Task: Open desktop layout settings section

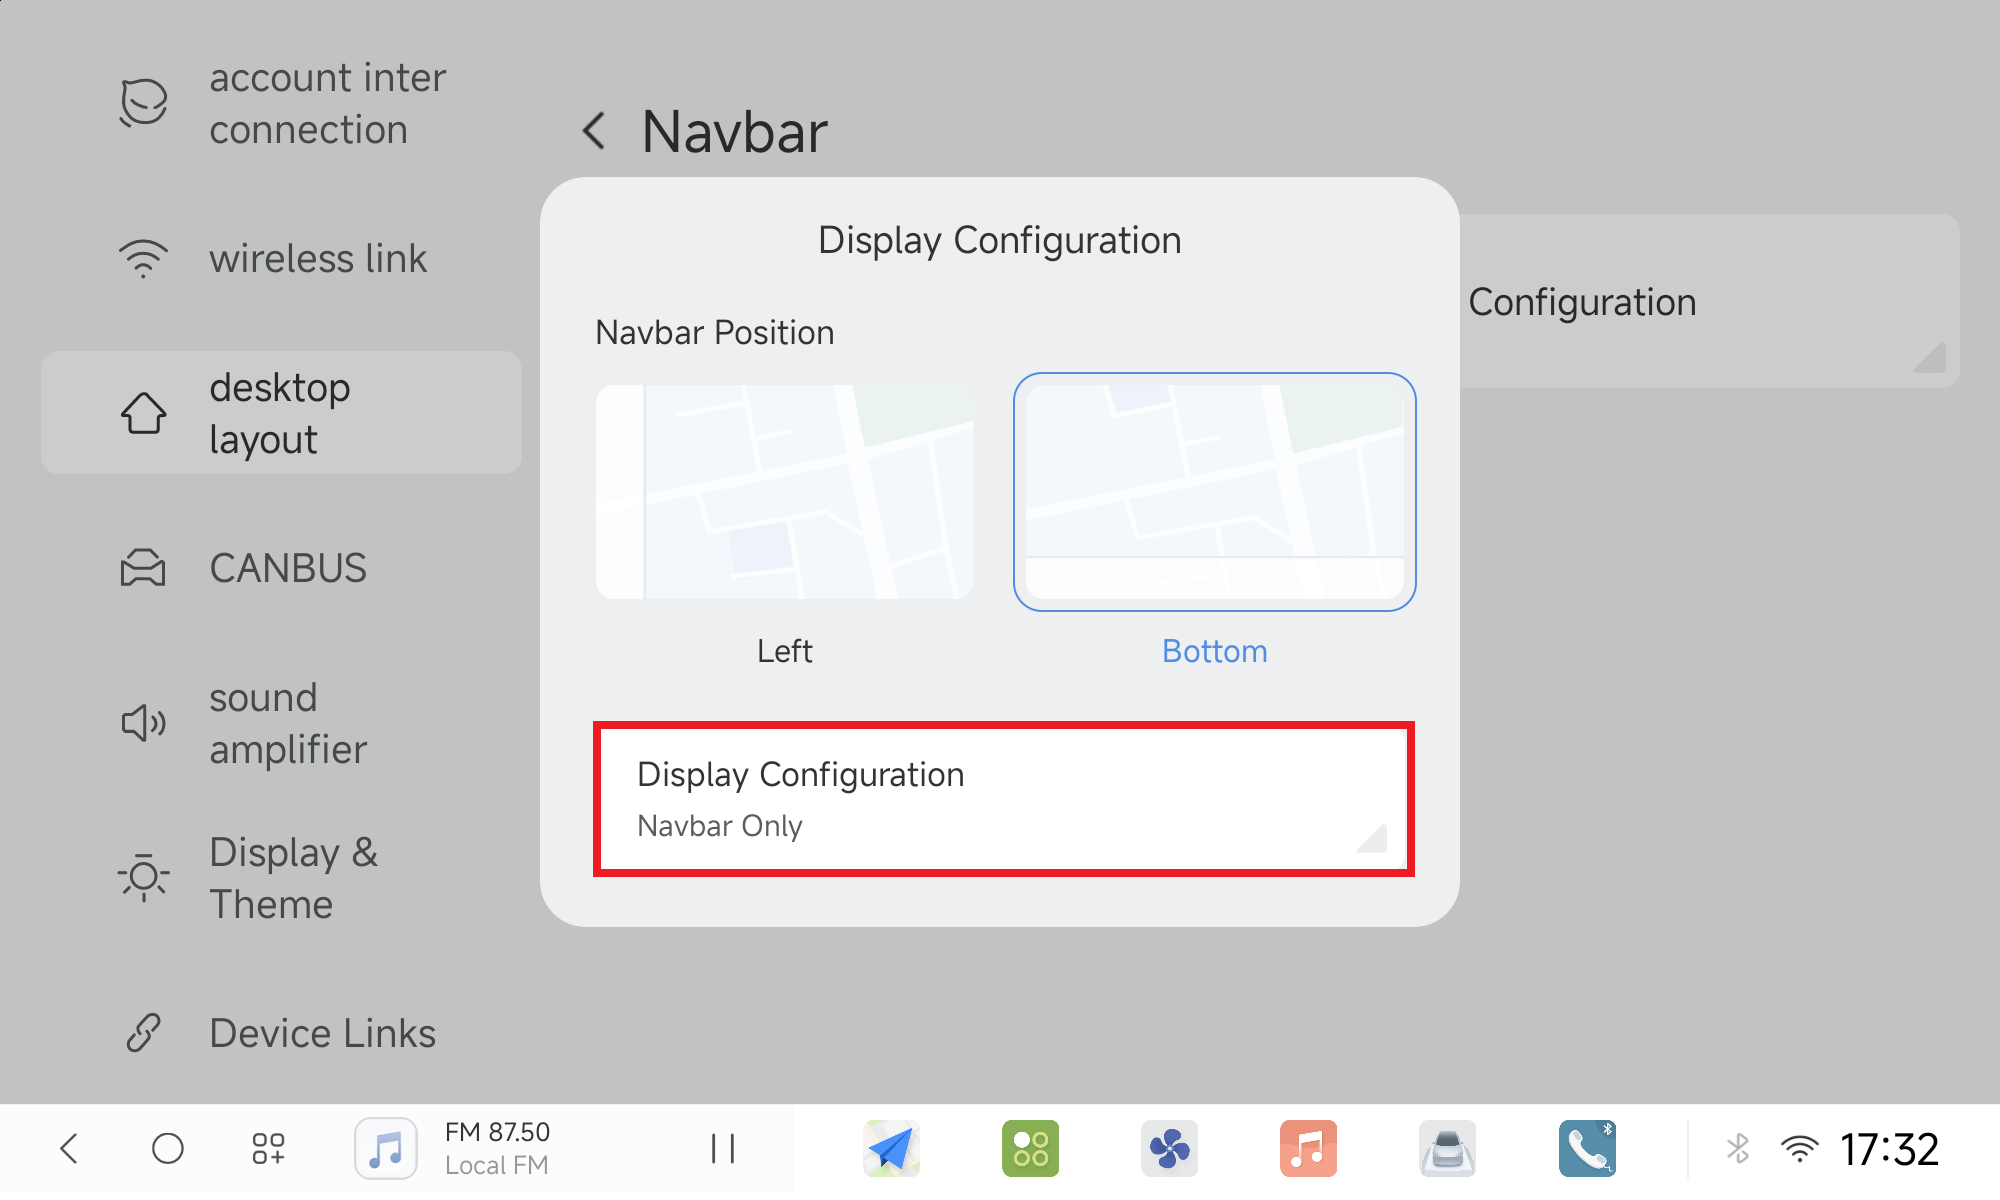Action: [x=281, y=413]
